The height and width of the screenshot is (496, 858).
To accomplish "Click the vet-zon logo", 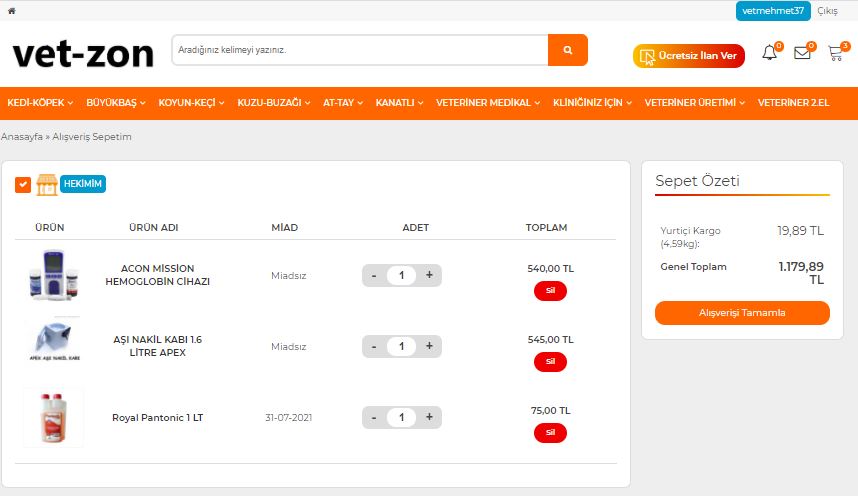I will [83, 53].
